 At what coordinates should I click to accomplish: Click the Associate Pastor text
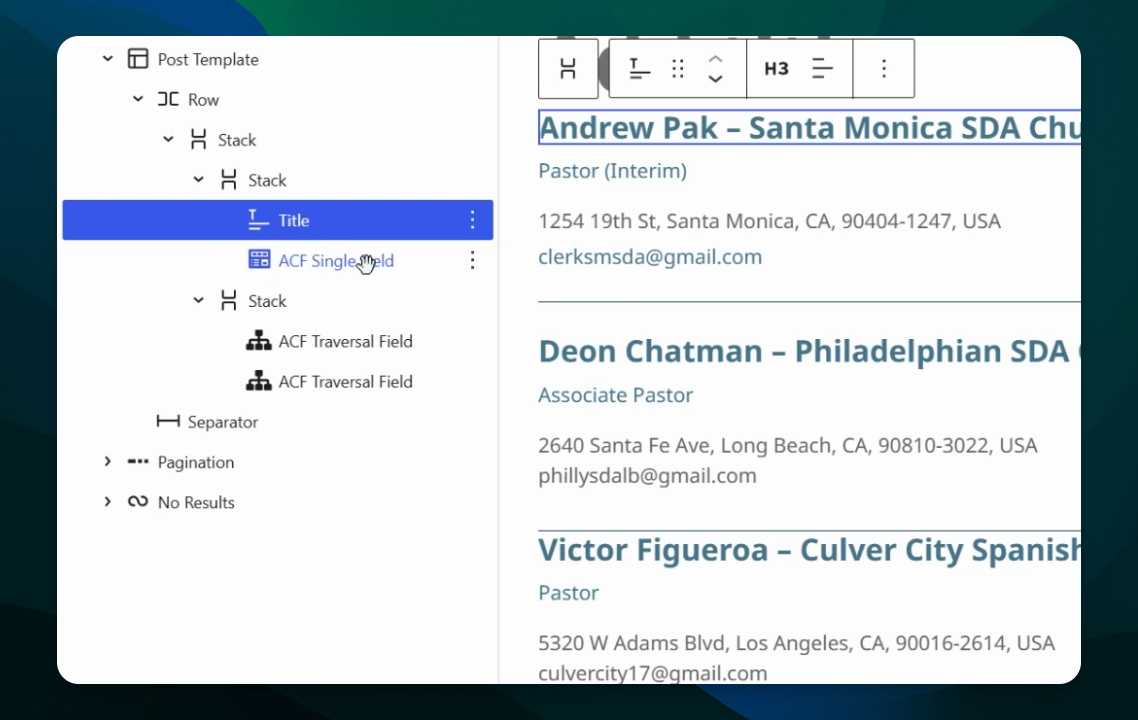pyautogui.click(x=615, y=395)
